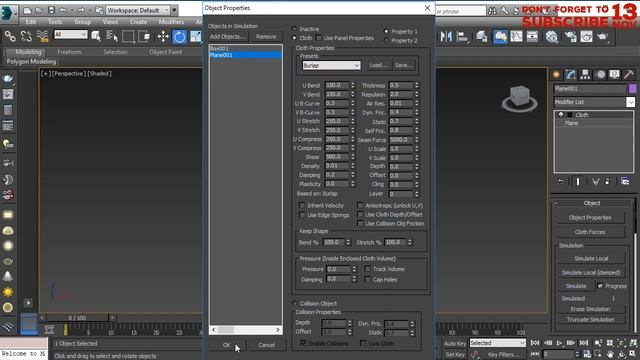The width and height of the screenshot is (640, 360).
Task: Click the Configure Modifier Sets icon
Action: tap(625, 181)
